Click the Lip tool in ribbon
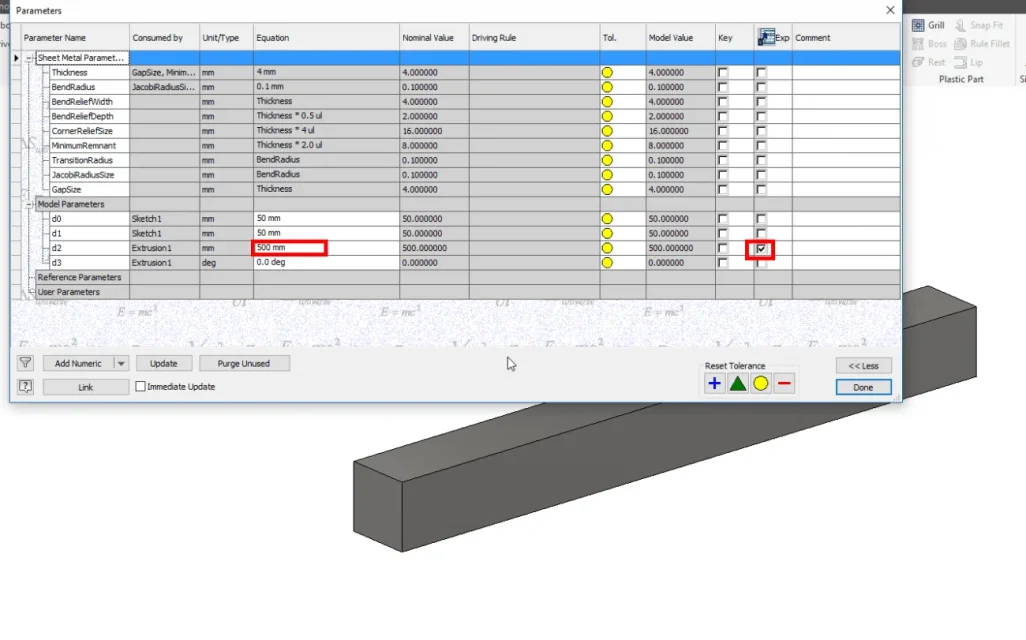Image resolution: width=1026 pixels, height=640 pixels. [969, 62]
